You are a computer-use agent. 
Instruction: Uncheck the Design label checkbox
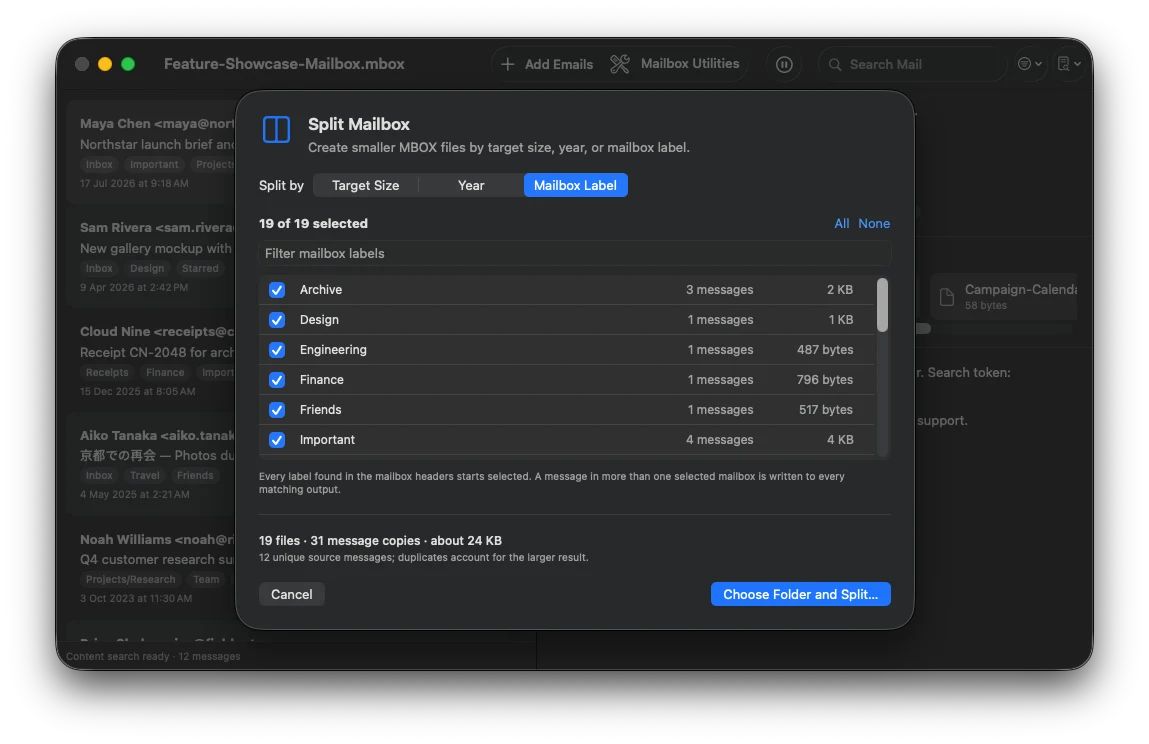pos(277,320)
